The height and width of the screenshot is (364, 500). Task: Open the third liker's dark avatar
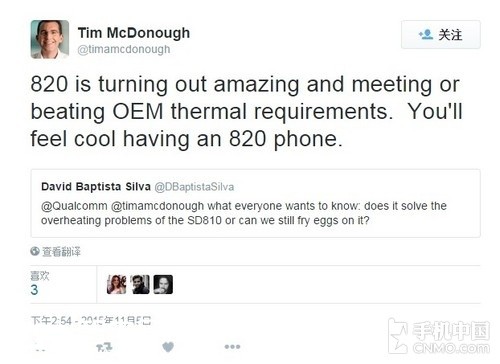(163, 284)
